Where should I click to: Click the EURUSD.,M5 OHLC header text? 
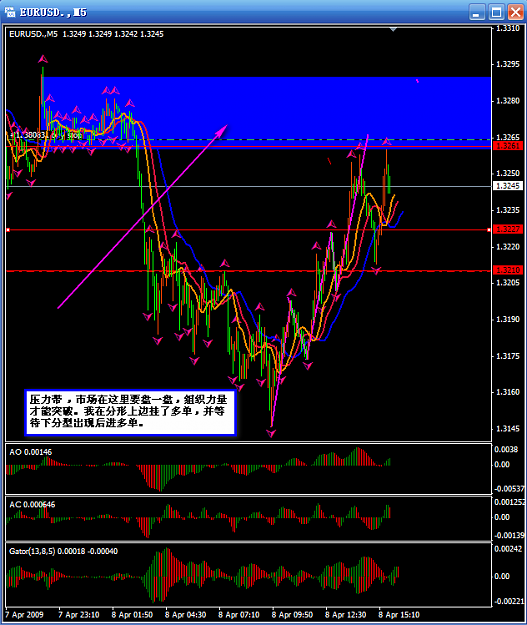(86, 34)
